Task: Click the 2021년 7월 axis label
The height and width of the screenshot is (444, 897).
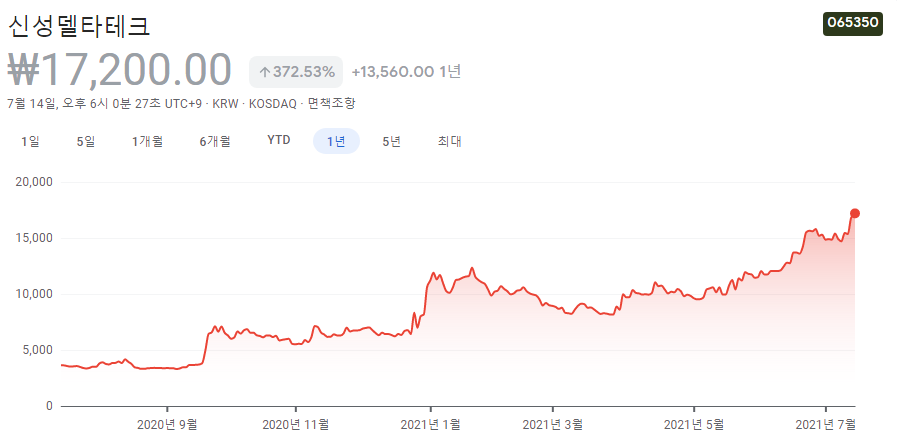Action: [826, 424]
